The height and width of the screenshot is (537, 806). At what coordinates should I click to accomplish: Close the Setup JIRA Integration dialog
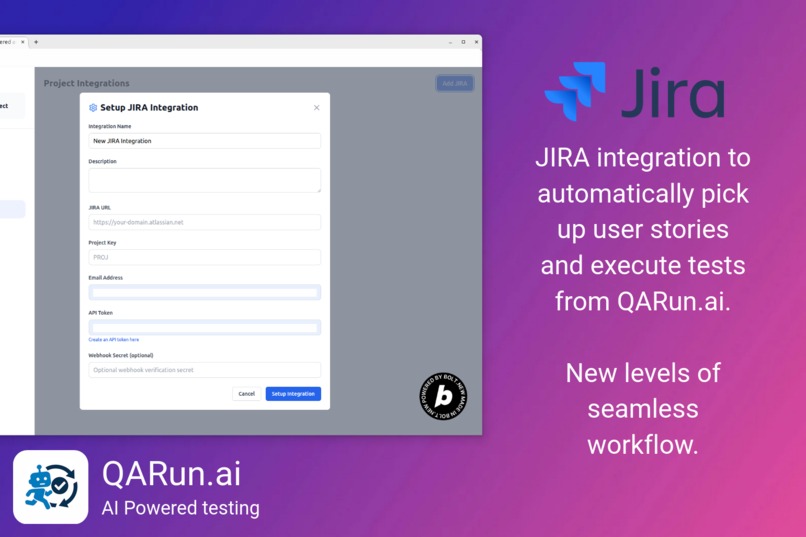[317, 107]
